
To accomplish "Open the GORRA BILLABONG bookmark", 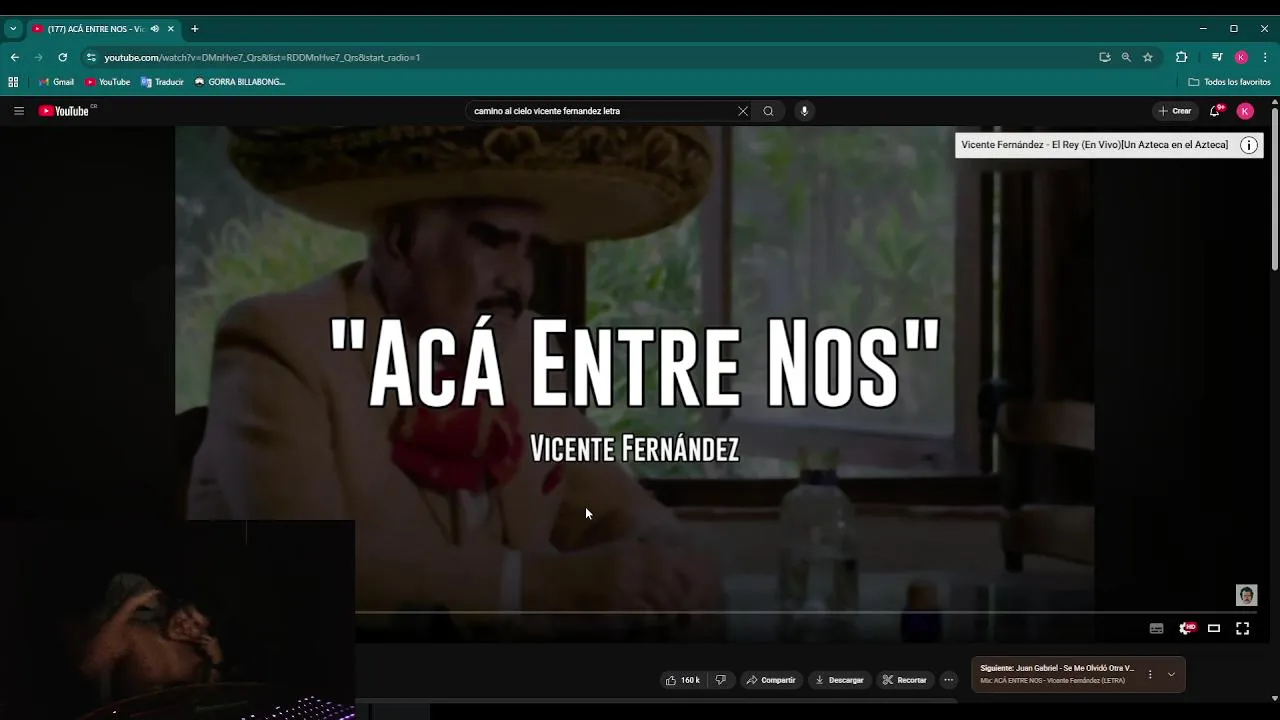I will pos(240,82).
